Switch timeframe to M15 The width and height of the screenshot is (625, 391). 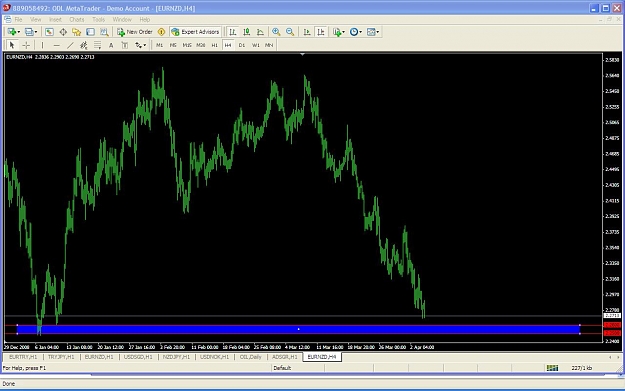click(x=187, y=45)
